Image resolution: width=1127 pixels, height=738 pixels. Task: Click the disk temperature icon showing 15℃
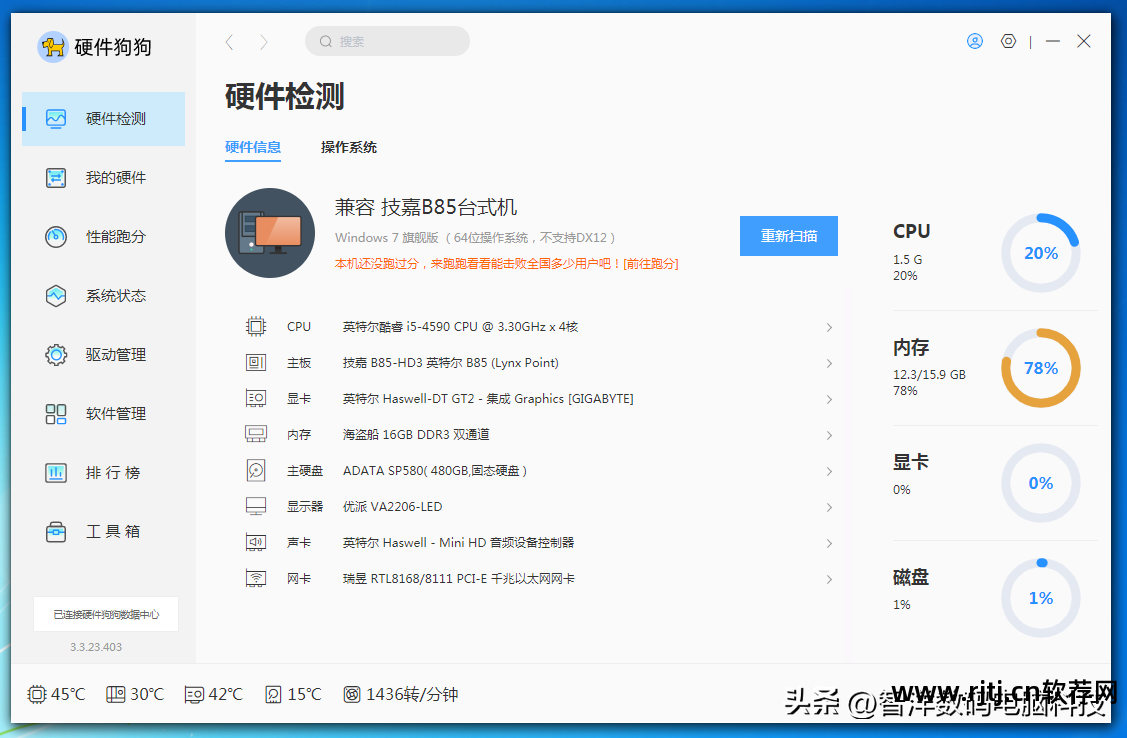pos(273,694)
